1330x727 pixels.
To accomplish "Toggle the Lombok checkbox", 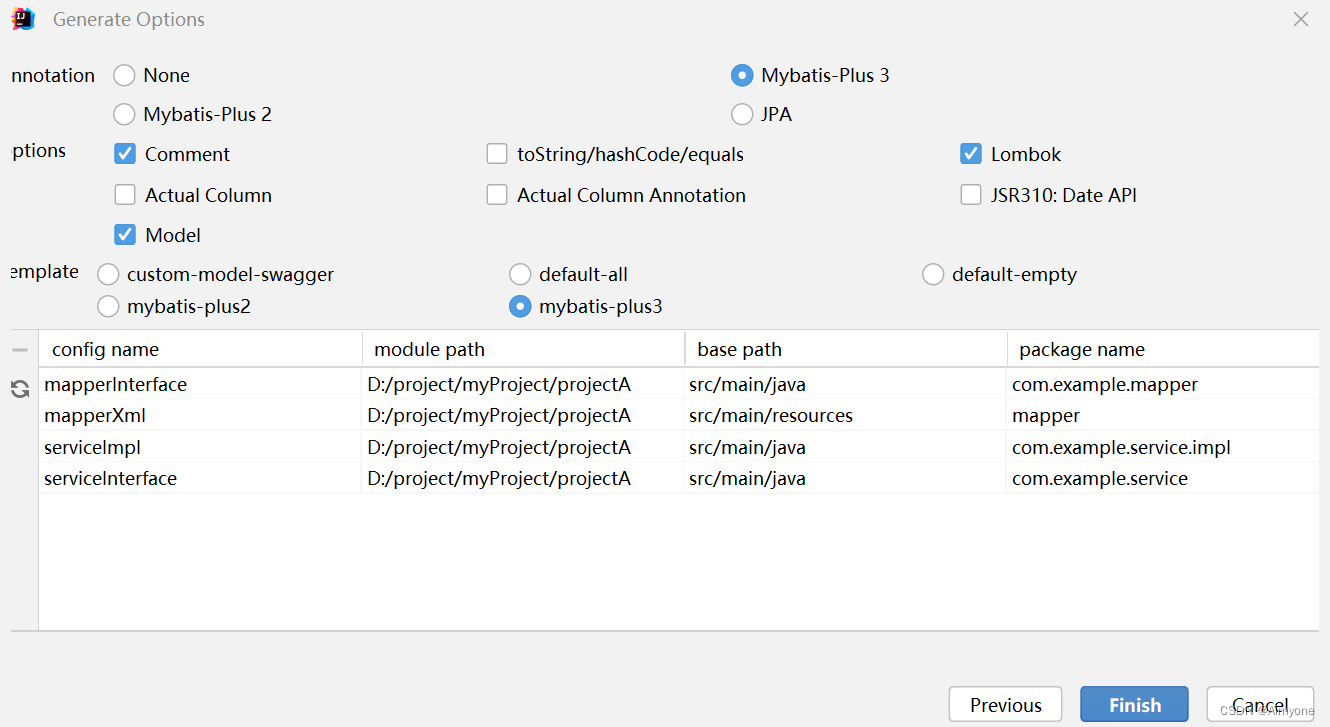I will coord(971,154).
